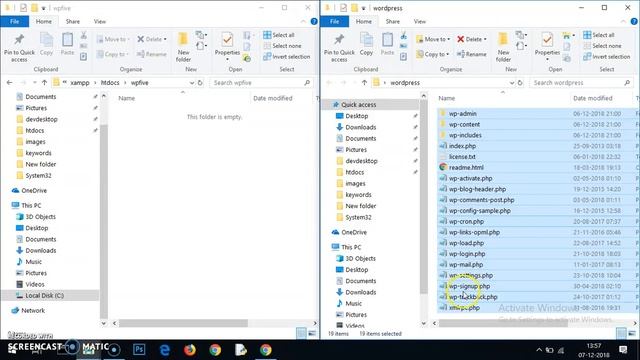The image size is (640, 360).
Task: Select Music in wordpress navigation pane
Action: coord(353,304)
